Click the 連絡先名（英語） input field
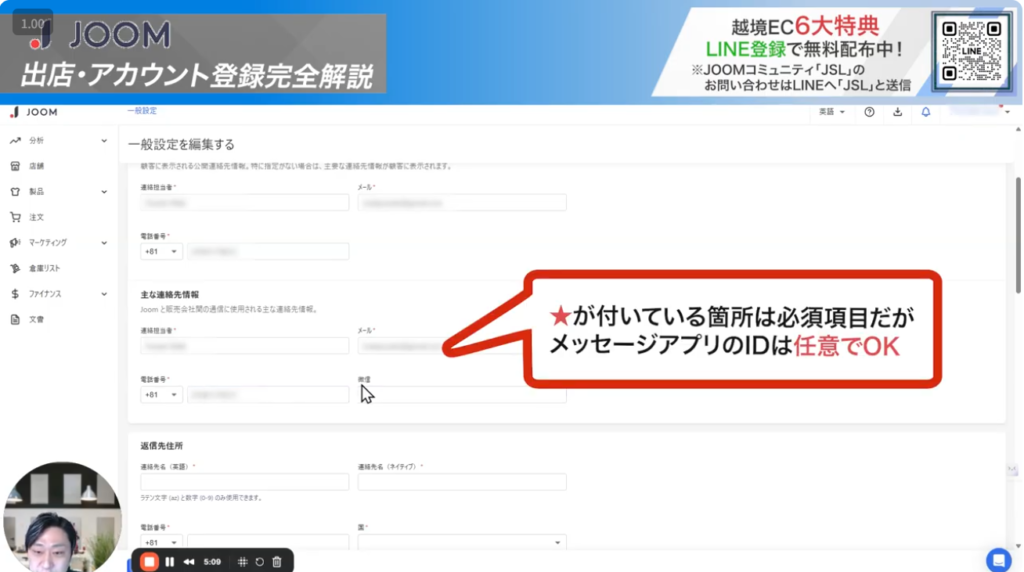The width and height of the screenshot is (1024, 572). pos(245,482)
